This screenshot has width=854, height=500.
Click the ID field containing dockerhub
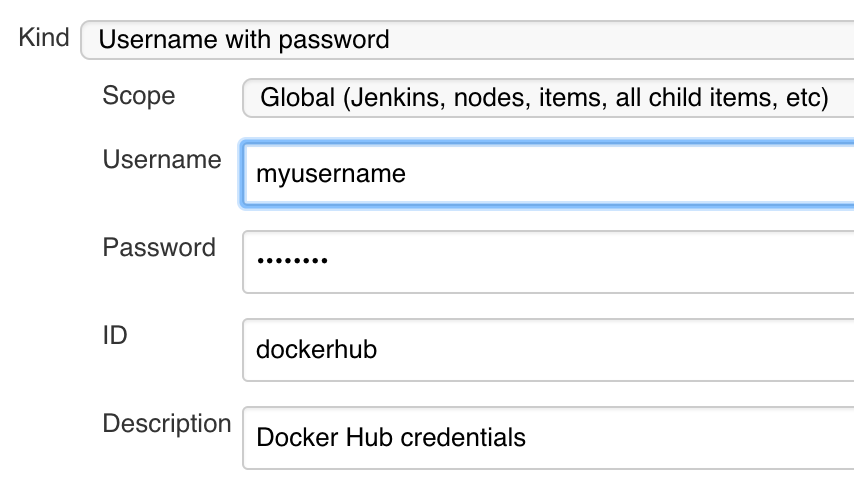coord(548,350)
